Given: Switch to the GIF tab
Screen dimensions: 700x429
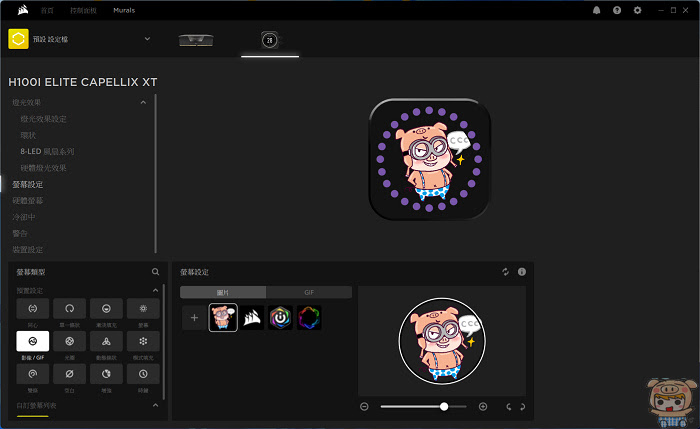Looking at the screenshot, I should pos(309,292).
